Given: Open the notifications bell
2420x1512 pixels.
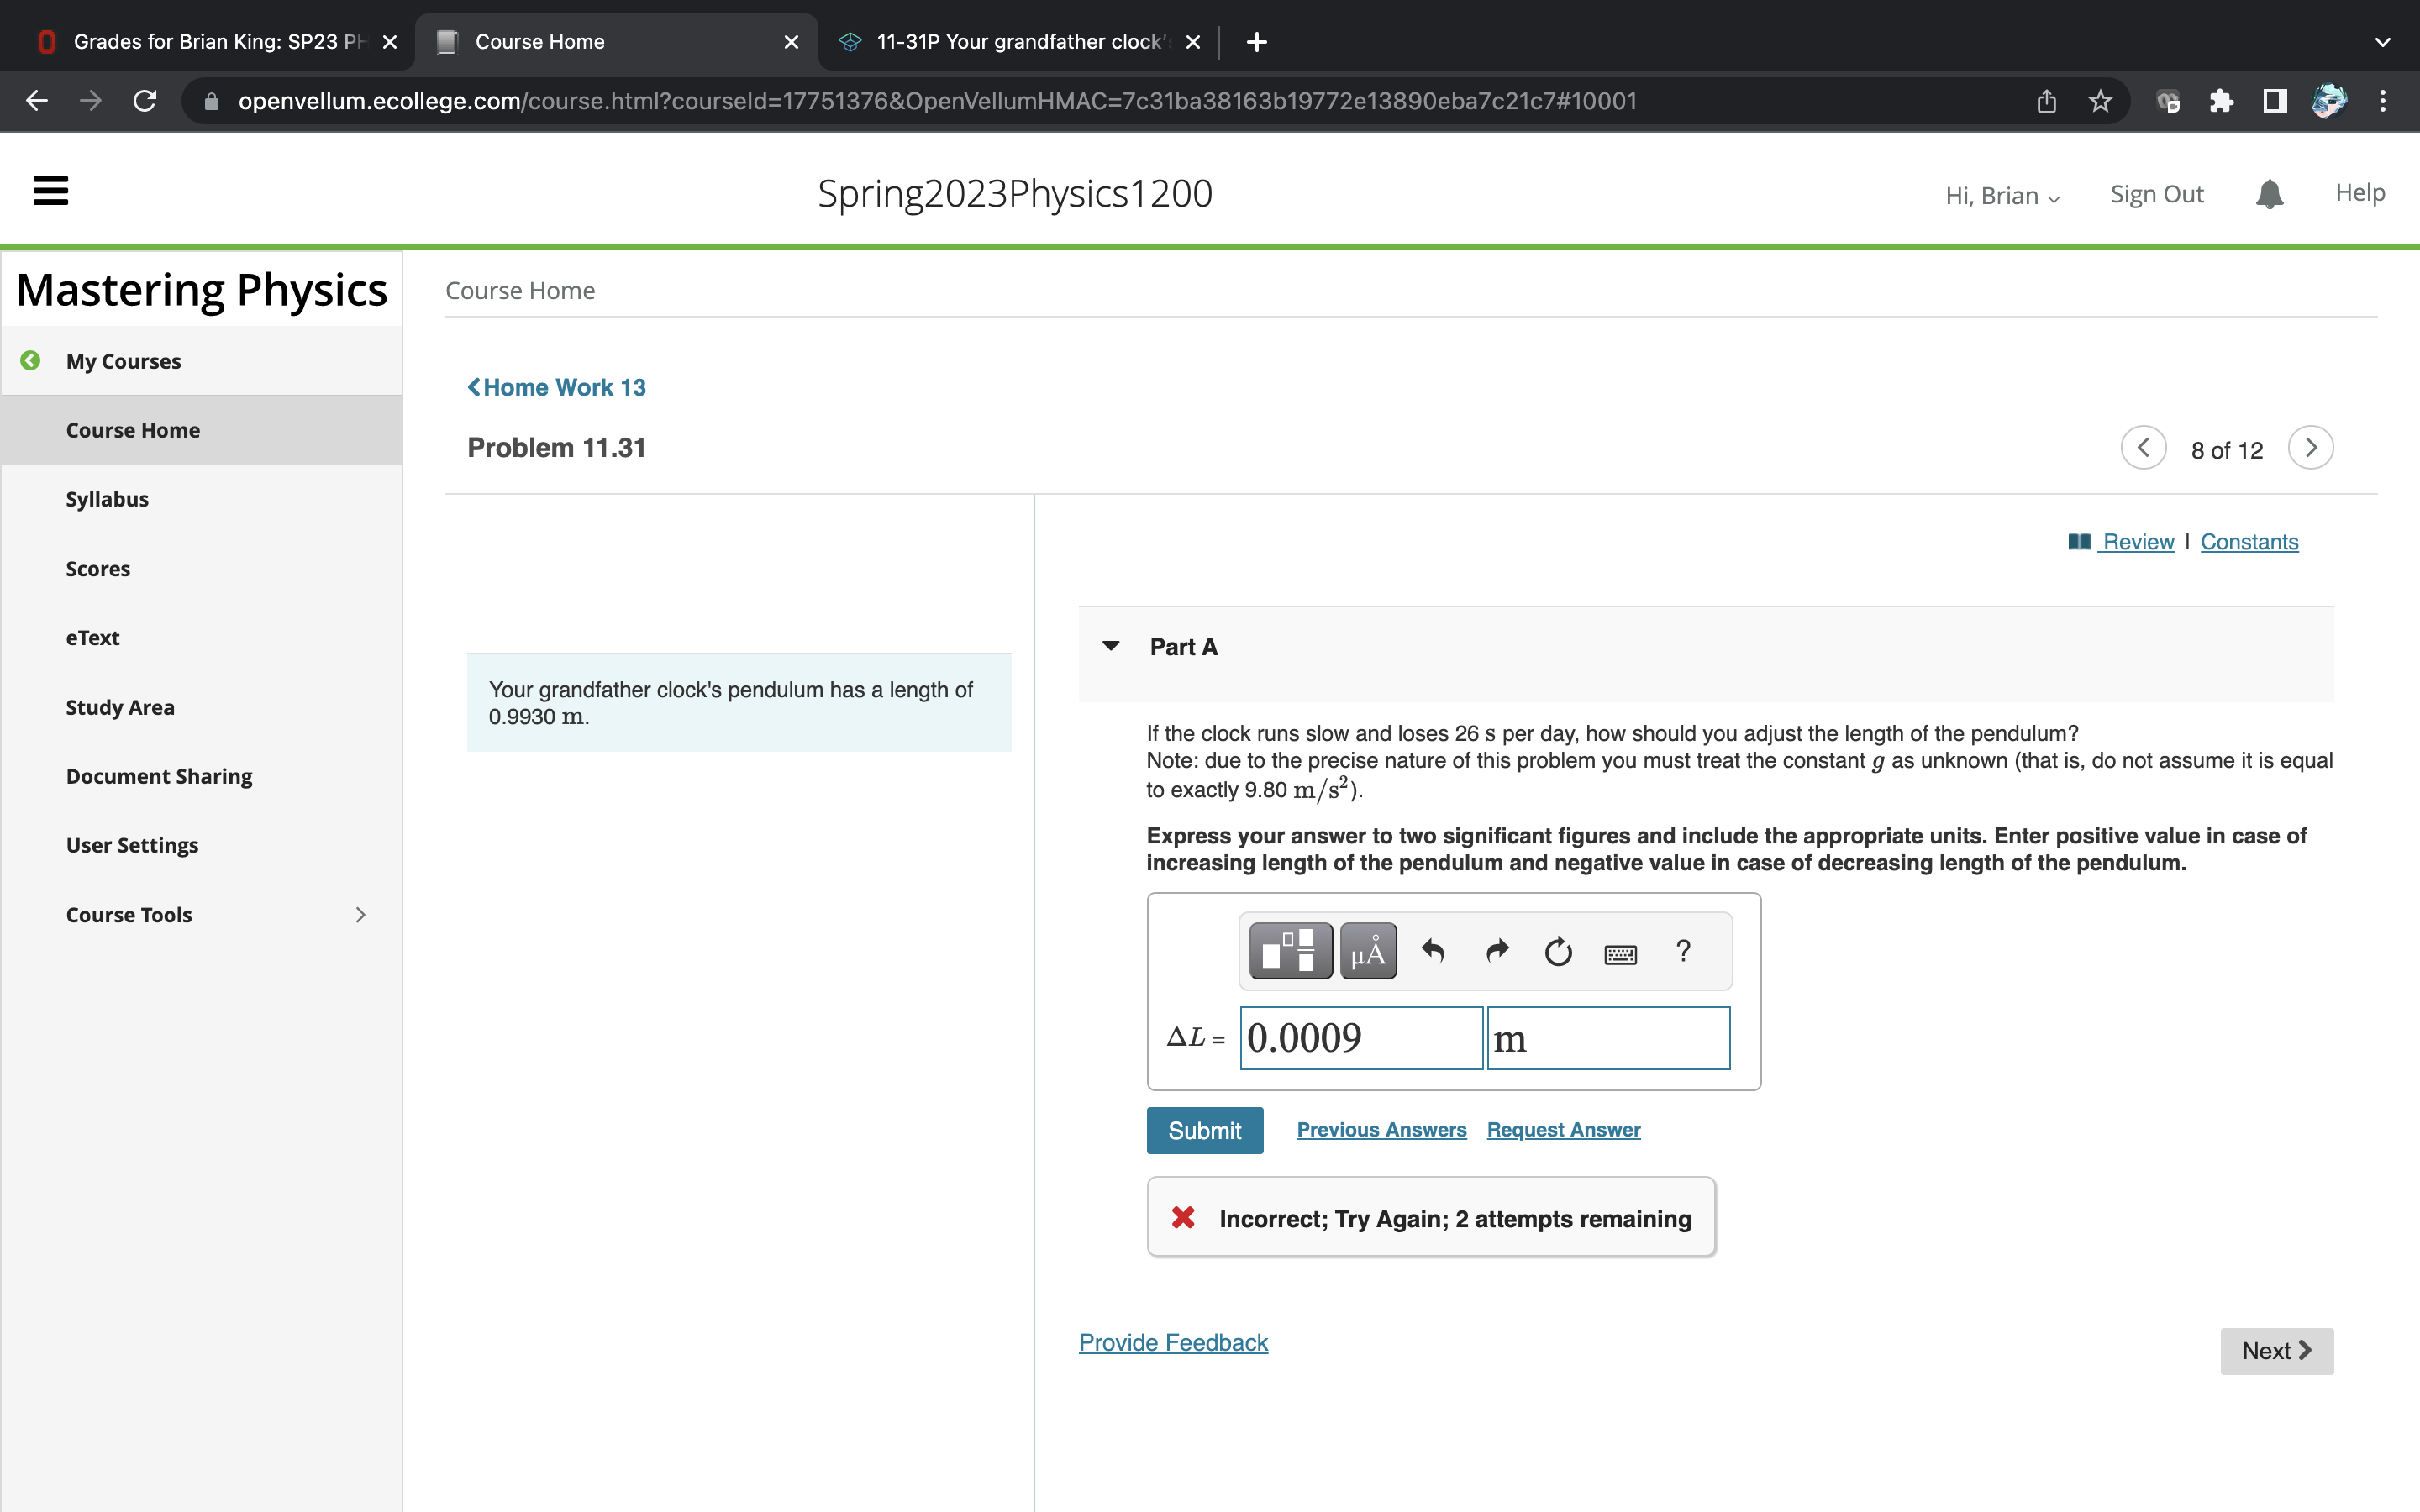Looking at the screenshot, I should coord(2269,194).
